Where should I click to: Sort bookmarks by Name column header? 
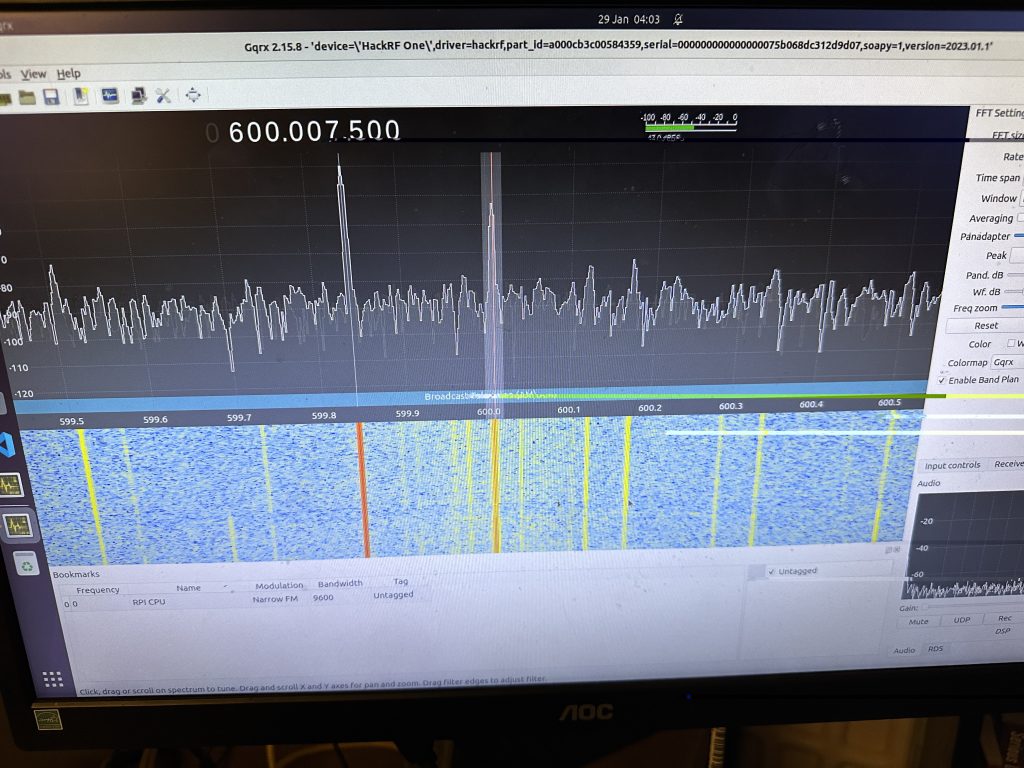pyautogui.click(x=188, y=588)
